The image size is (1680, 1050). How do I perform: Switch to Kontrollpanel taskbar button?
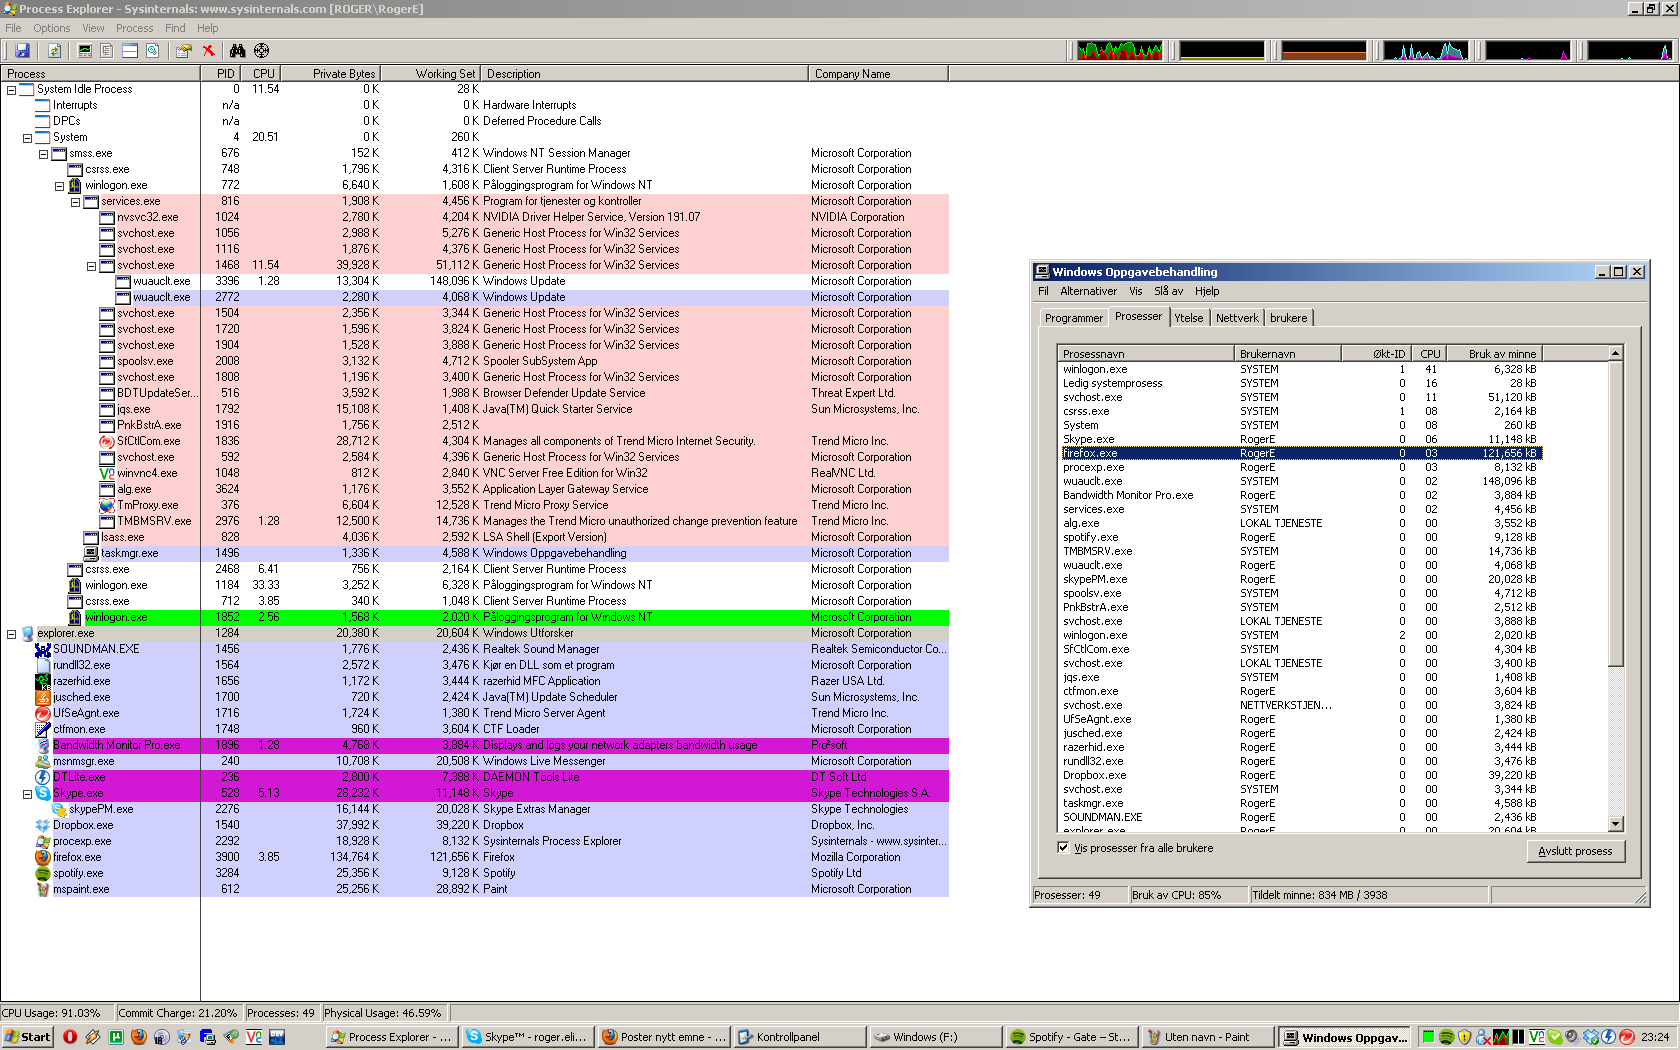click(798, 1037)
